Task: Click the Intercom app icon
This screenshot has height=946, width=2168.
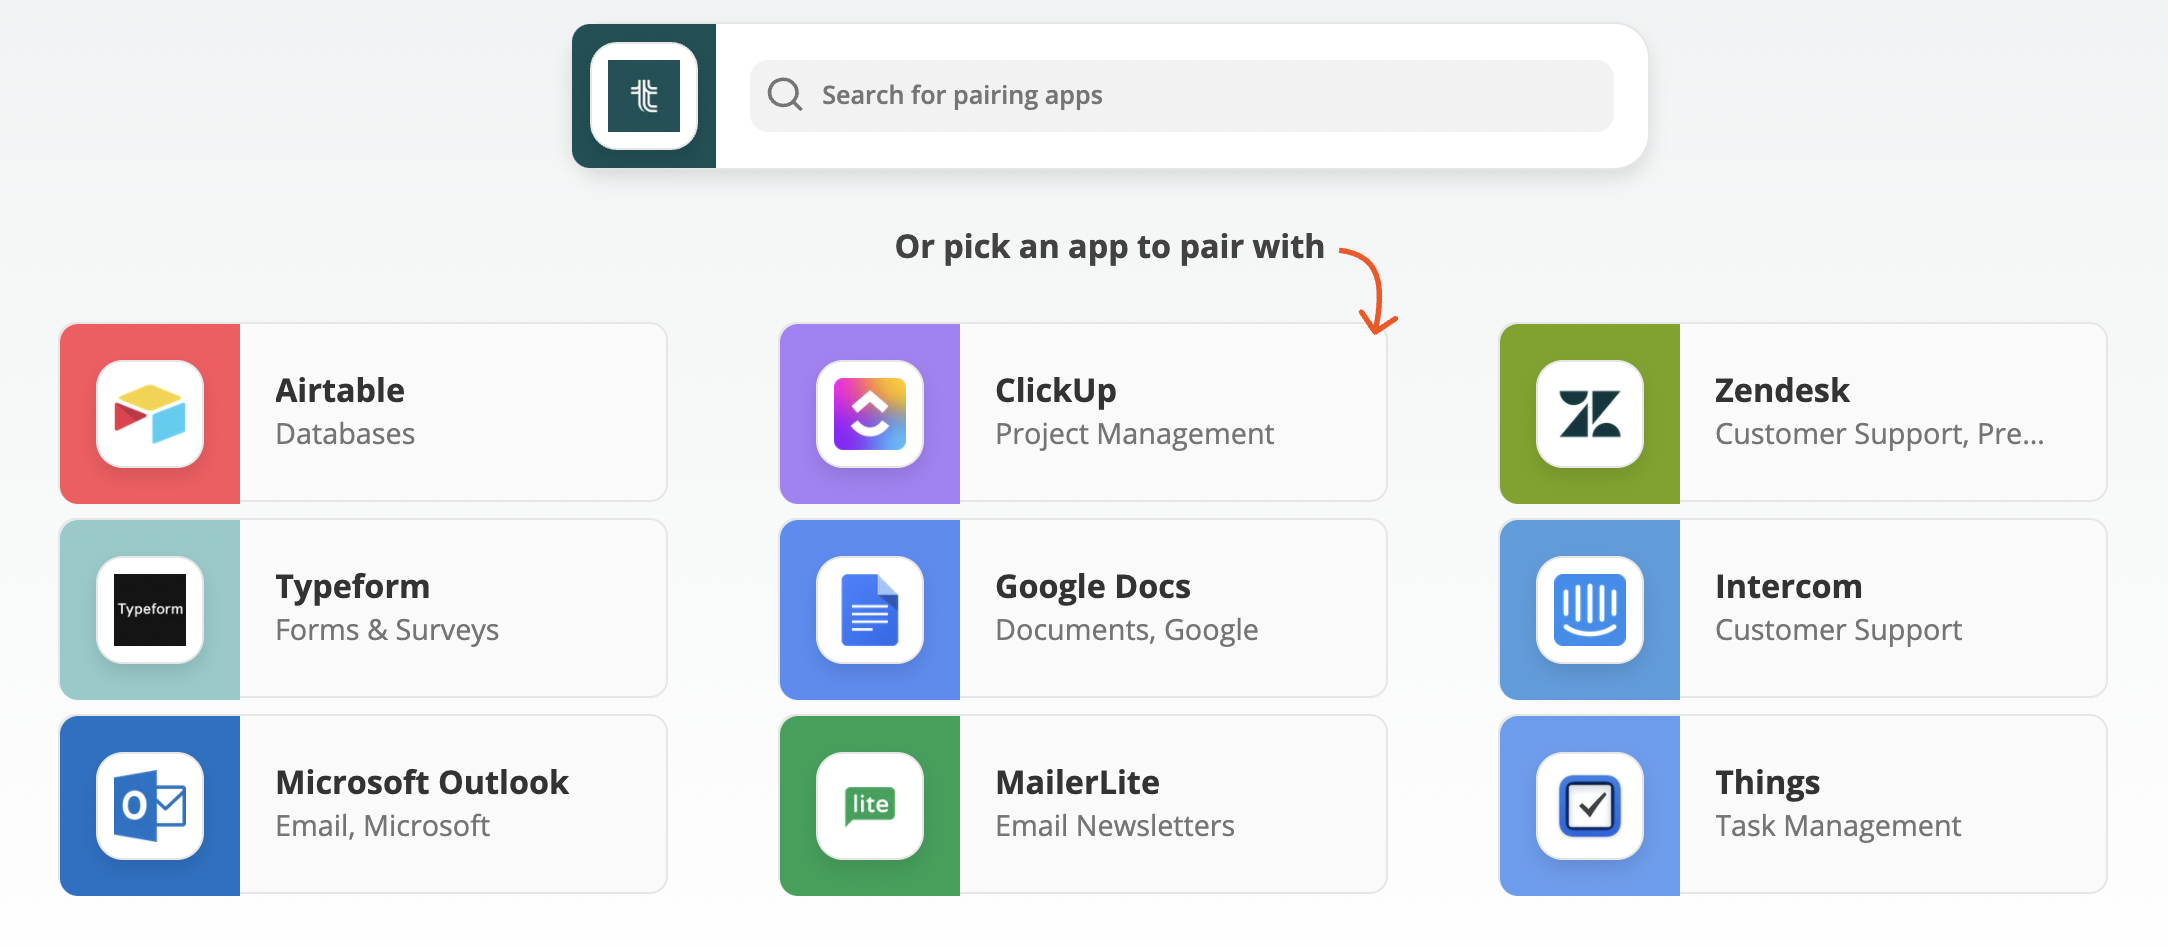Action: click(x=1590, y=609)
